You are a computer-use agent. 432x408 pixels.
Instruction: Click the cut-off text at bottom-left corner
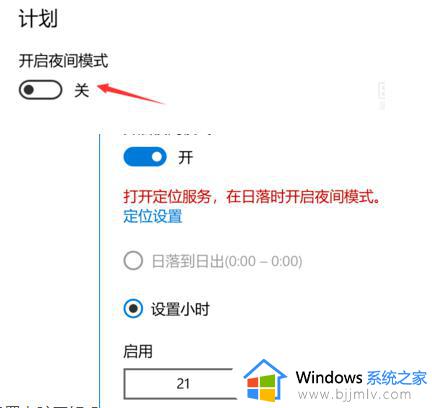pos(49,406)
